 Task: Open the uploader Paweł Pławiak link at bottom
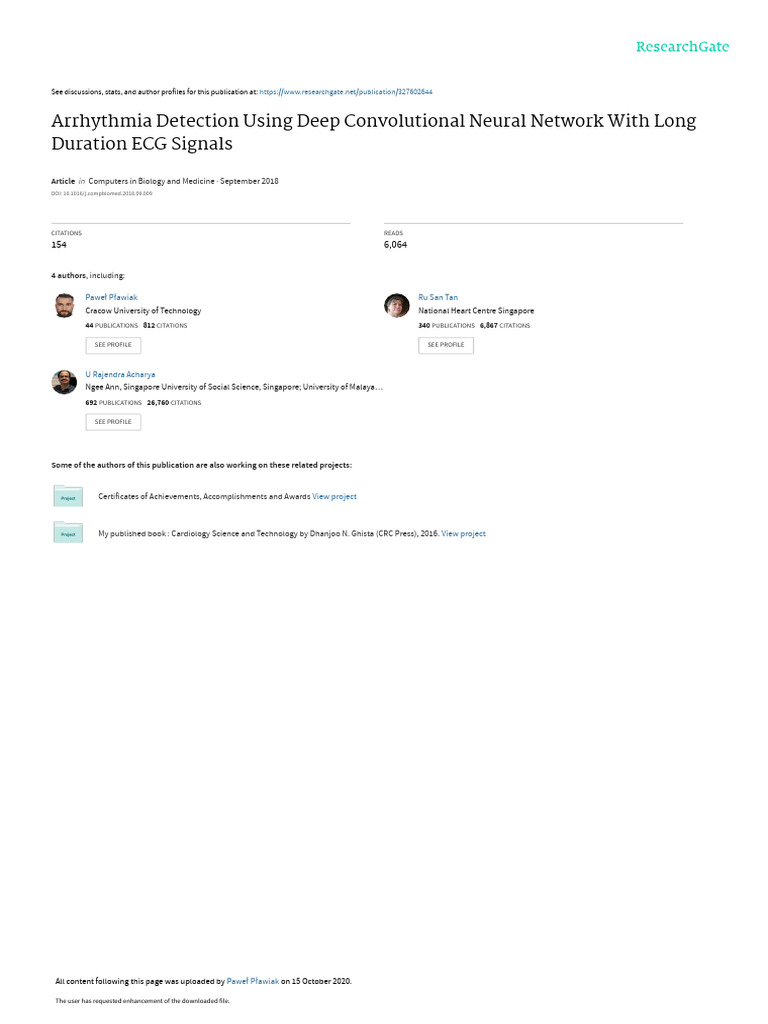253,981
